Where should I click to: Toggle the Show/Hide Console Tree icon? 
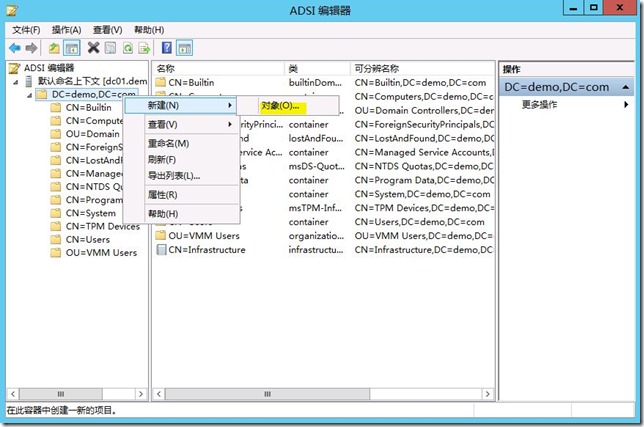point(72,48)
